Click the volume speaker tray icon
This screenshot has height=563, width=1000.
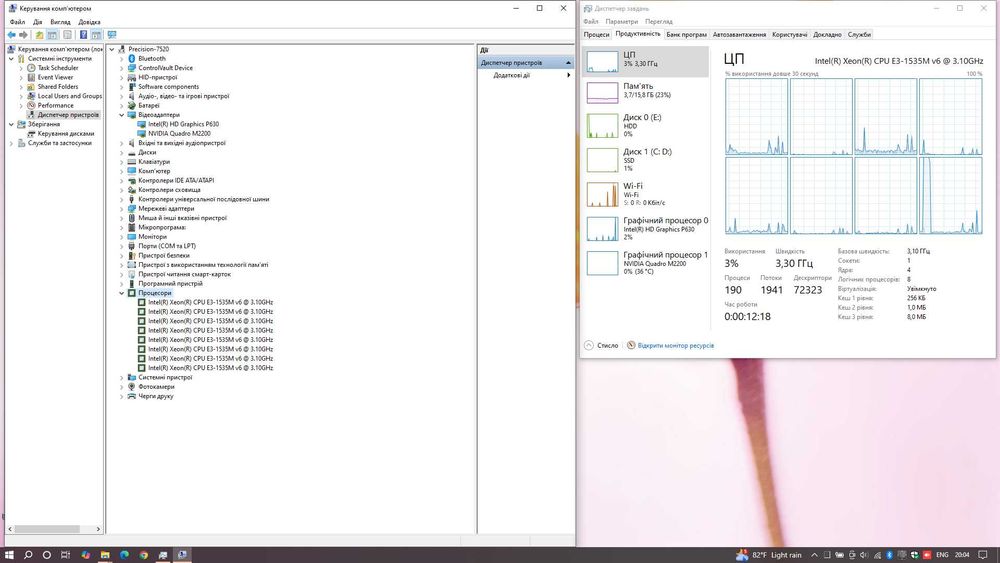click(x=864, y=555)
